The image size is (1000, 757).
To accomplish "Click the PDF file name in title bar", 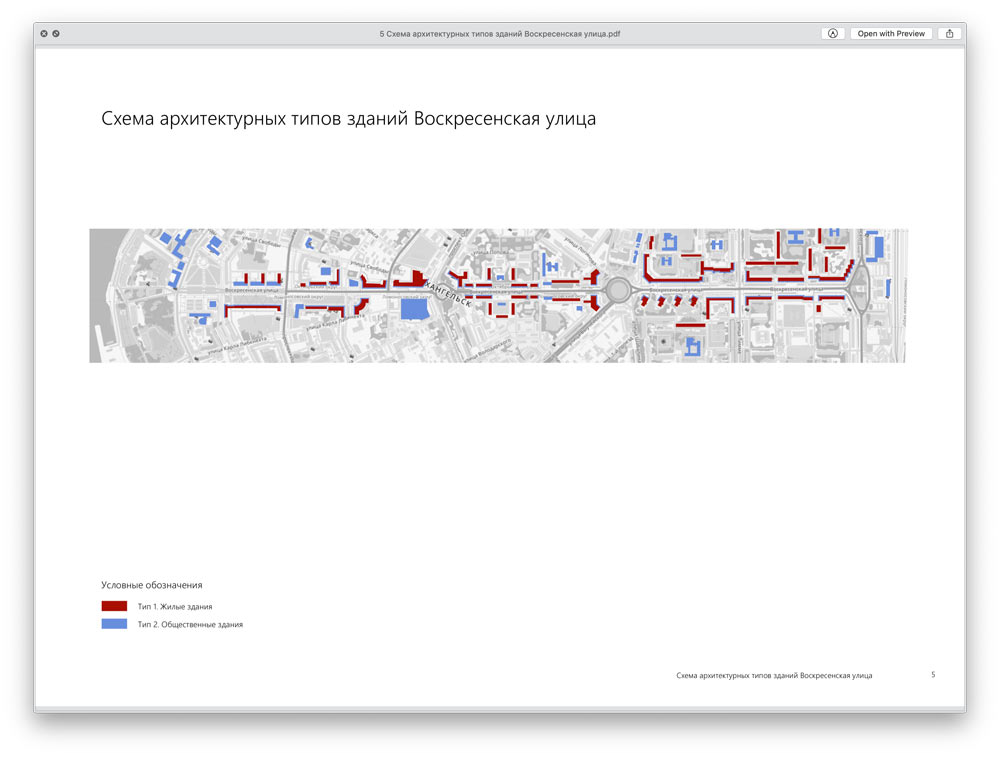I will click(499, 33).
